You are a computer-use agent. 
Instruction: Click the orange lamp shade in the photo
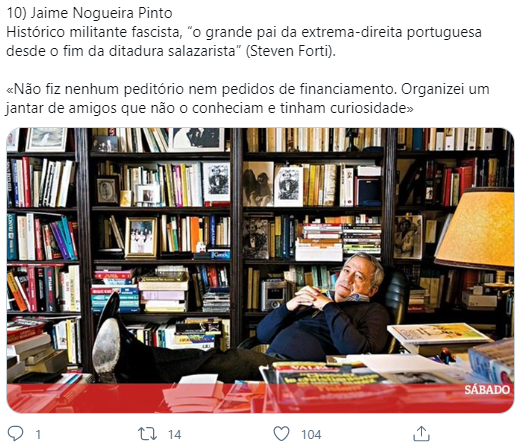pyautogui.click(x=477, y=228)
